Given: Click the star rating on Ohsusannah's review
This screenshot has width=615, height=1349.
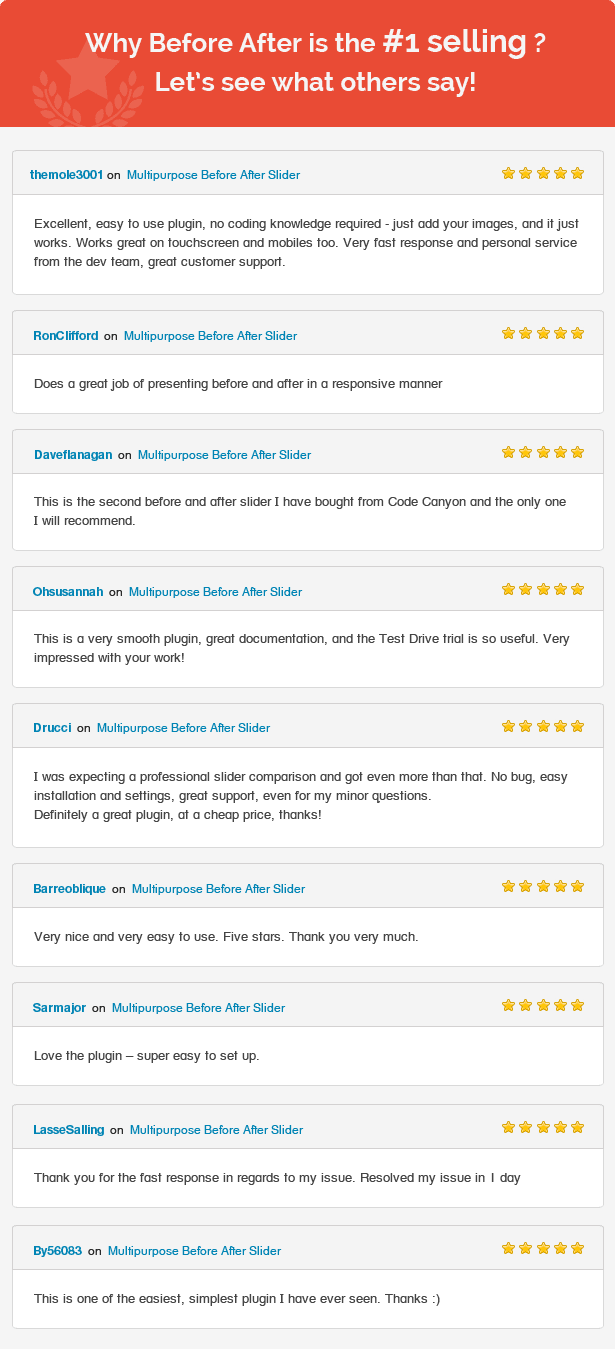Looking at the screenshot, I should click(543, 589).
